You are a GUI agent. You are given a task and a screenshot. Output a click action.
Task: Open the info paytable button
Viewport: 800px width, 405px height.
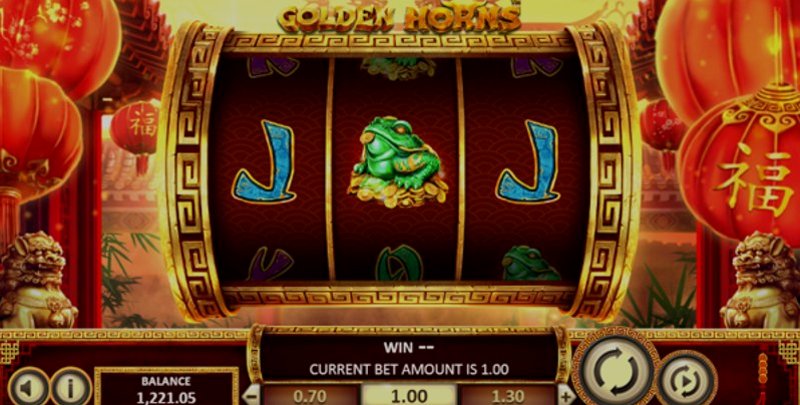pos(70,389)
